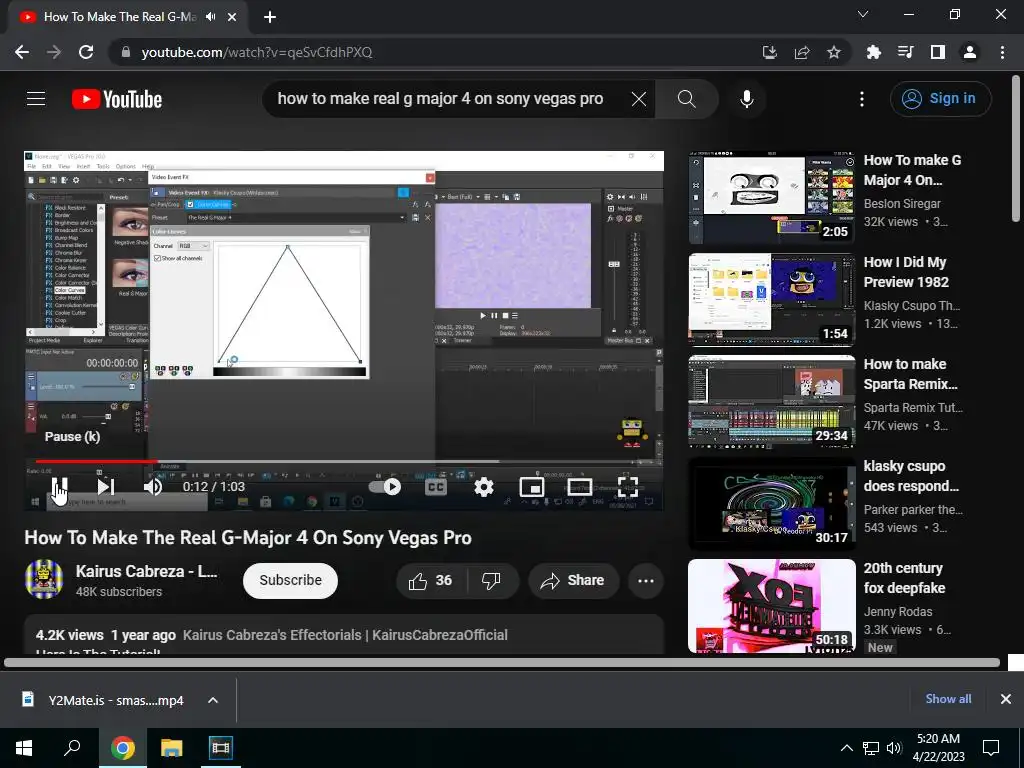Open Windows Start menu
Image resolution: width=1024 pixels, height=768 pixels.
tap(24, 748)
